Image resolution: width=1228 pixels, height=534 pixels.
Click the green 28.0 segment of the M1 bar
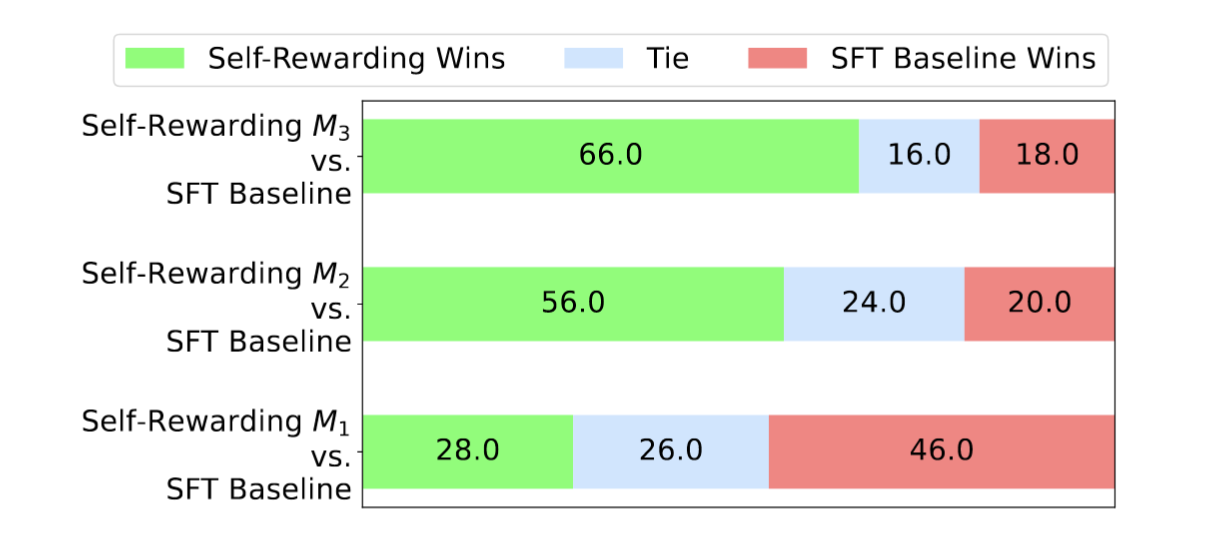[x=467, y=451]
